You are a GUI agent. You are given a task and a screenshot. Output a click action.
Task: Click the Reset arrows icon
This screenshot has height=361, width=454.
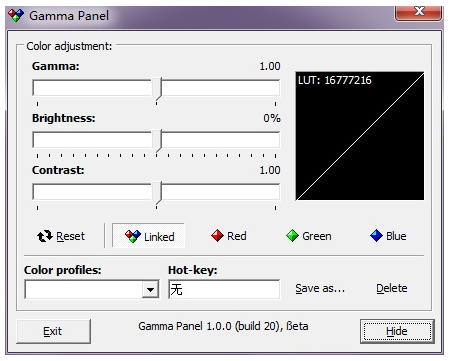click(x=45, y=236)
